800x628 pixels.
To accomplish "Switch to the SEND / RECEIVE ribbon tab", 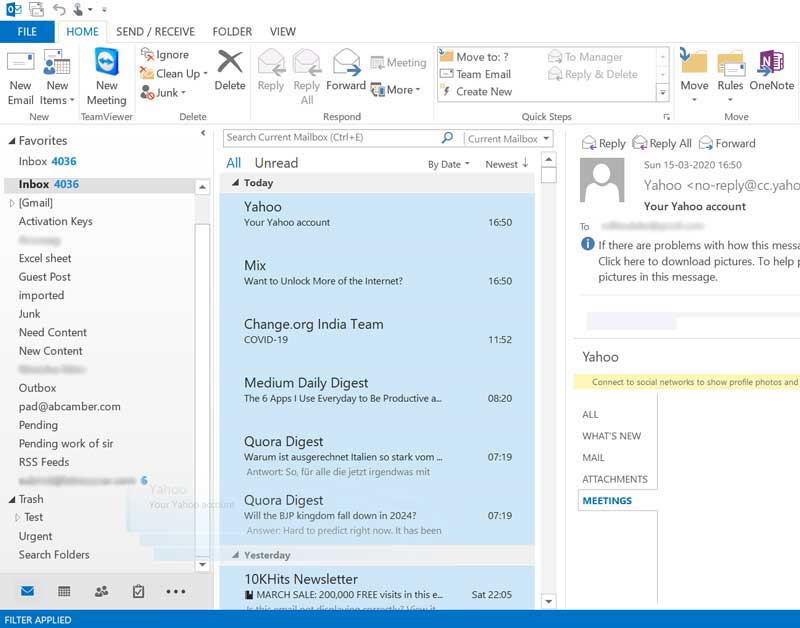I will (155, 31).
